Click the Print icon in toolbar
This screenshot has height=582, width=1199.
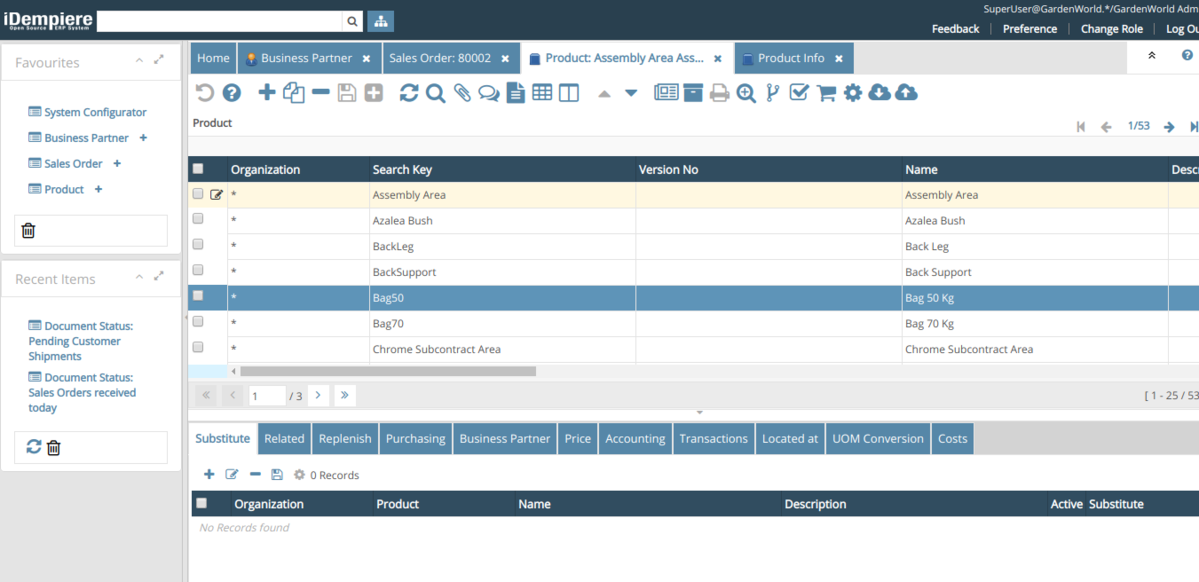point(719,93)
